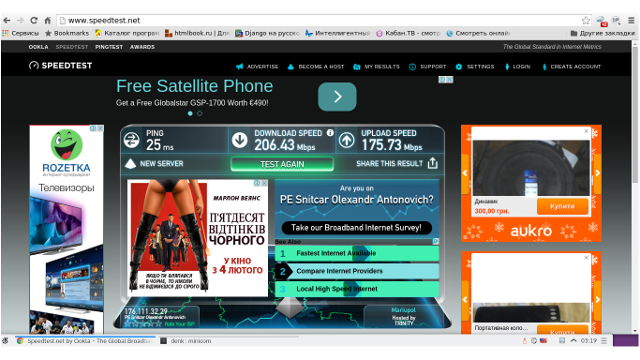Open BECOME A HOST link
The height and width of the screenshot is (360, 640).
click(316, 67)
